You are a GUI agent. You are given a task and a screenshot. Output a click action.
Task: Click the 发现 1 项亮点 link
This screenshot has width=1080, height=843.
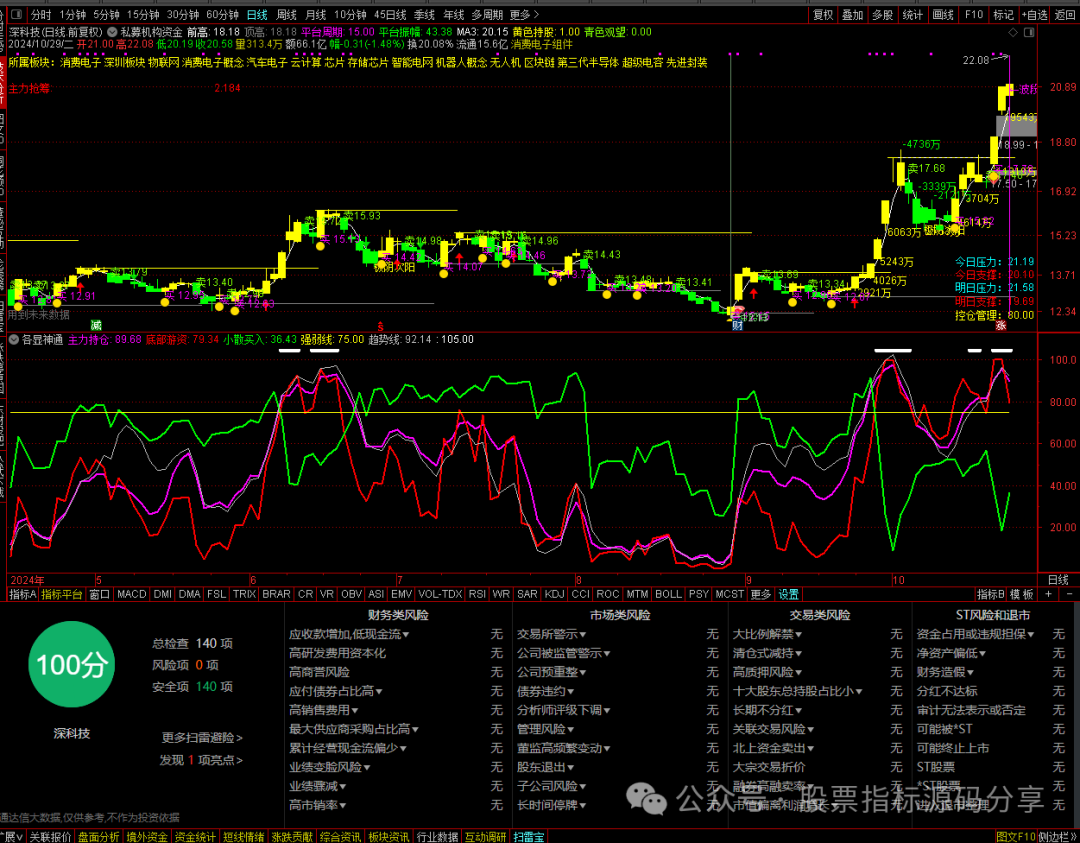201,760
